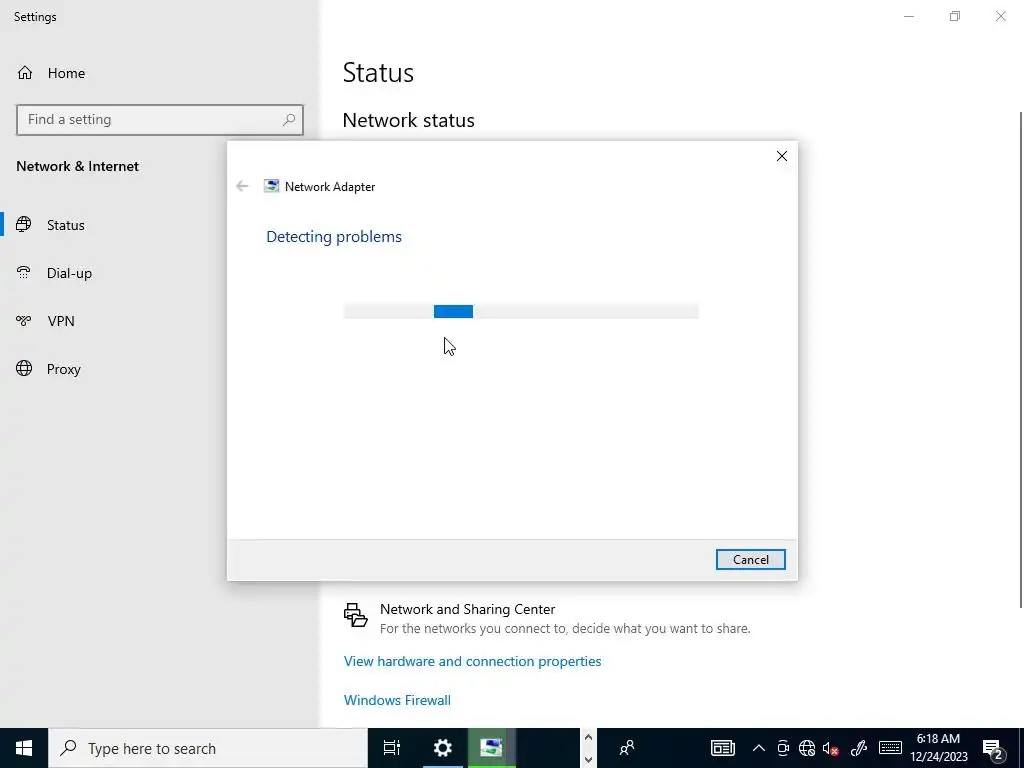The height and width of the screenshot is (768, 1024).
Task: Open Task View on taskbar
Action: pos(392,748)
